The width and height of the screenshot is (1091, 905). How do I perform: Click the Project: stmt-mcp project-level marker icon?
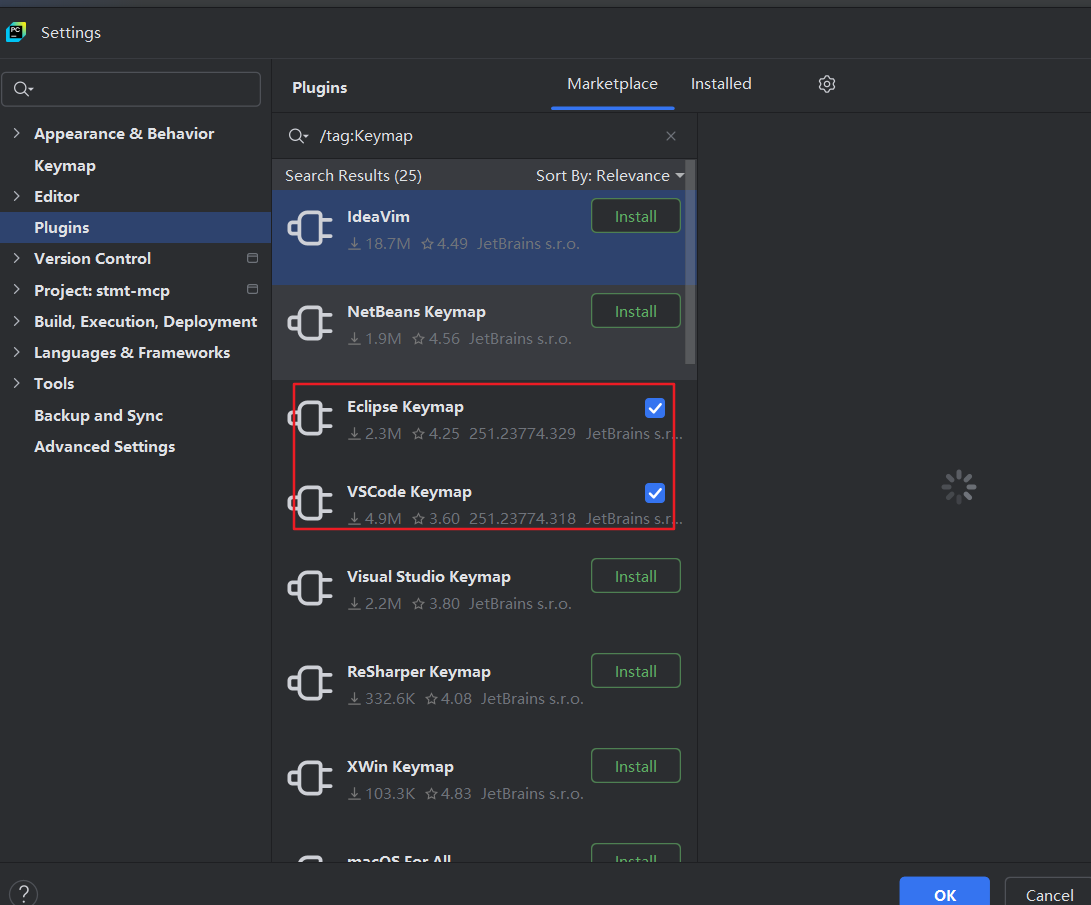coord(253,289)
